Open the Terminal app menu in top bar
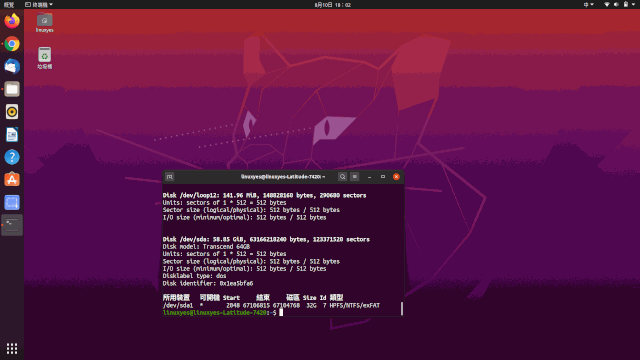 tap(39, 4)
